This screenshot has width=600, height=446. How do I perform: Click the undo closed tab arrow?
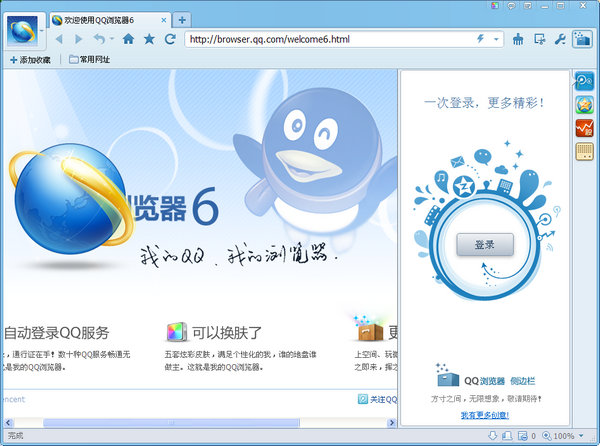[x=99, y=39]
